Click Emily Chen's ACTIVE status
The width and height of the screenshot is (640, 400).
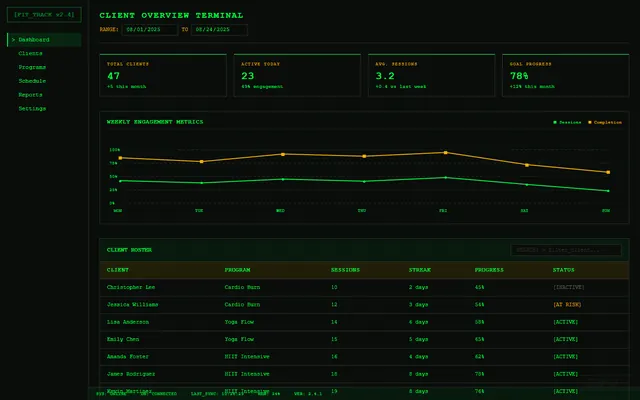[565, 339]
